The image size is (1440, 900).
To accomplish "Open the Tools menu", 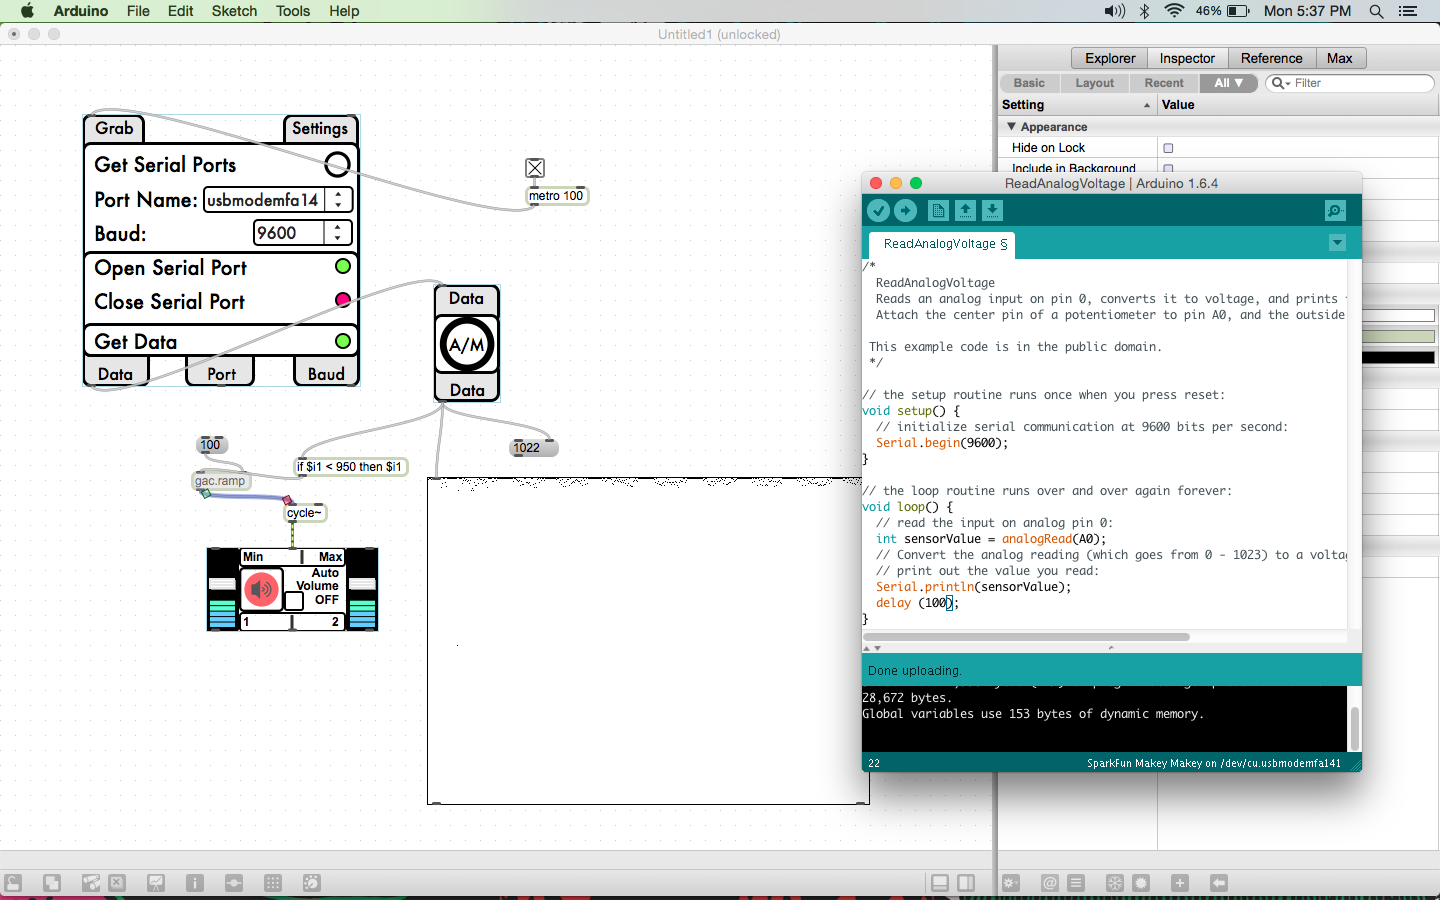I will click(293, 11).
